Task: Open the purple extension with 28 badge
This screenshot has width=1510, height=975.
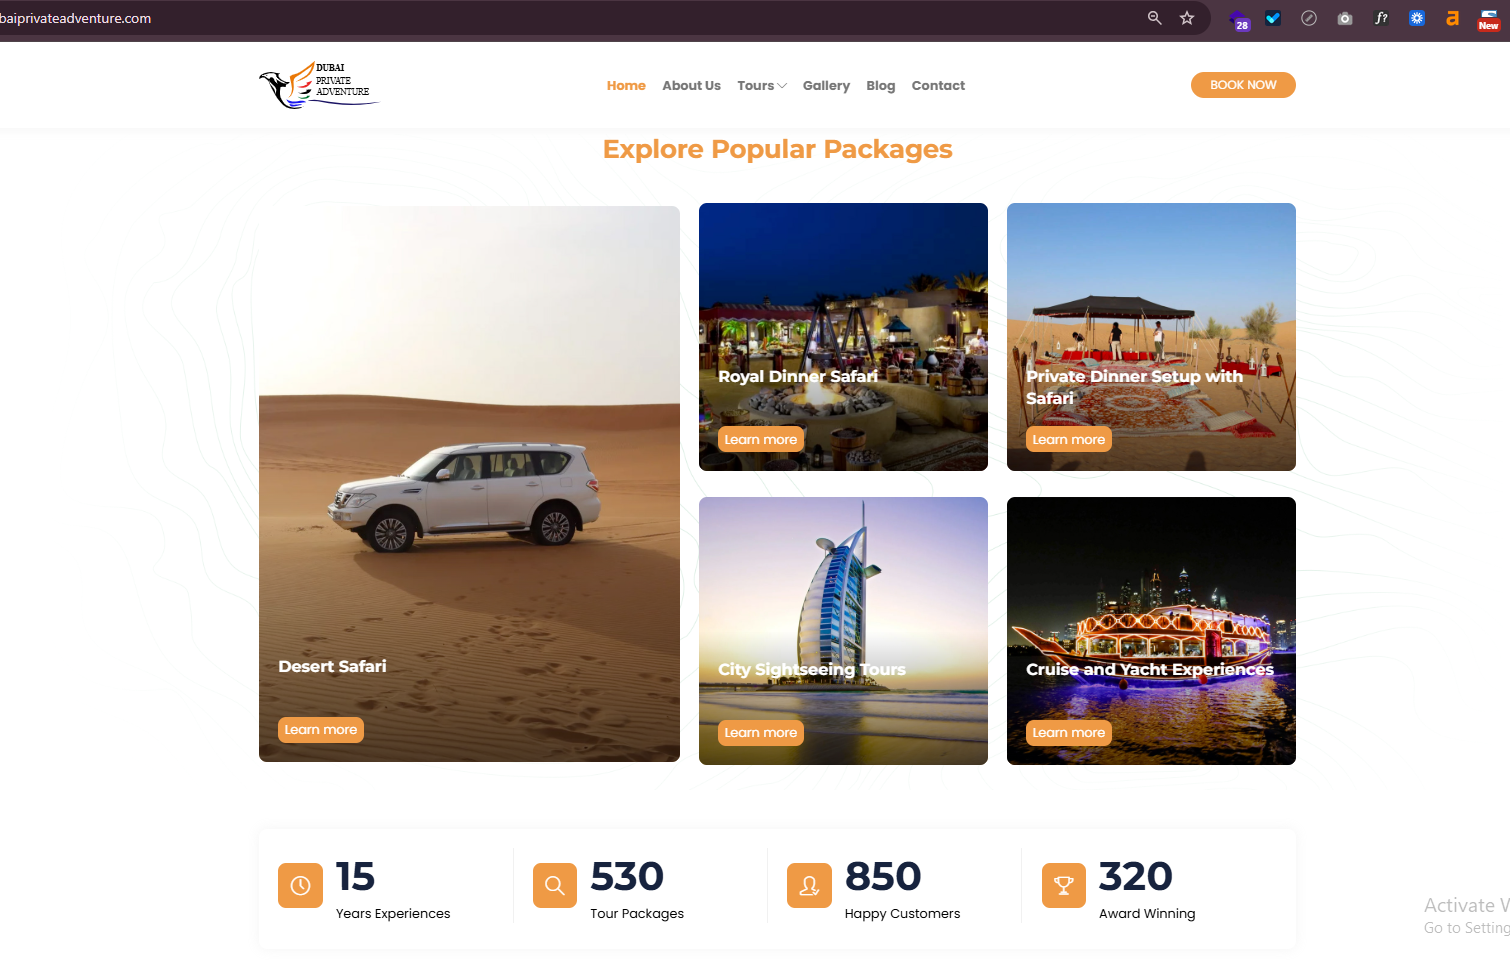Action: pos(1239,20)
